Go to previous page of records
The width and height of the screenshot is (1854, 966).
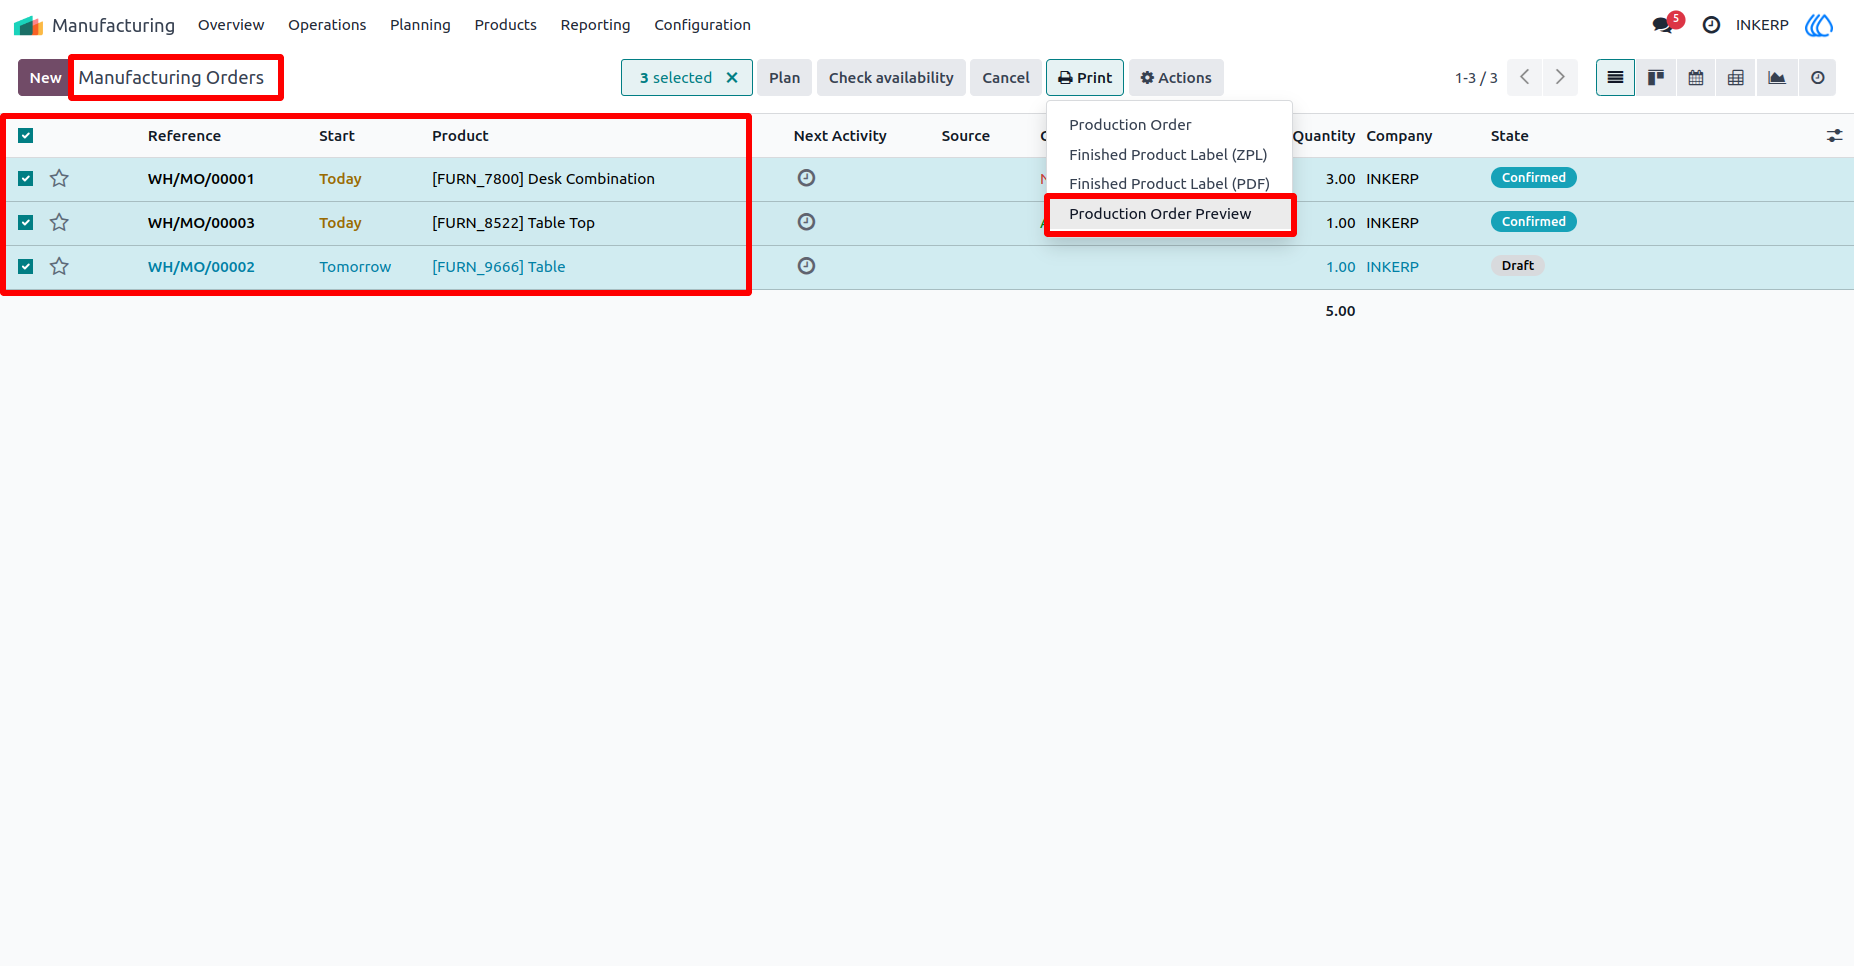1524,78
